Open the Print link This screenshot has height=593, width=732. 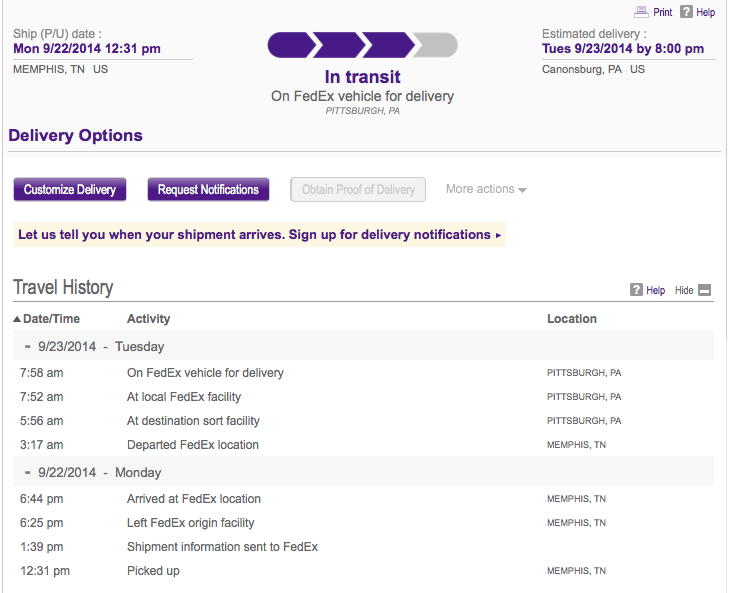(x=662, y=13)
